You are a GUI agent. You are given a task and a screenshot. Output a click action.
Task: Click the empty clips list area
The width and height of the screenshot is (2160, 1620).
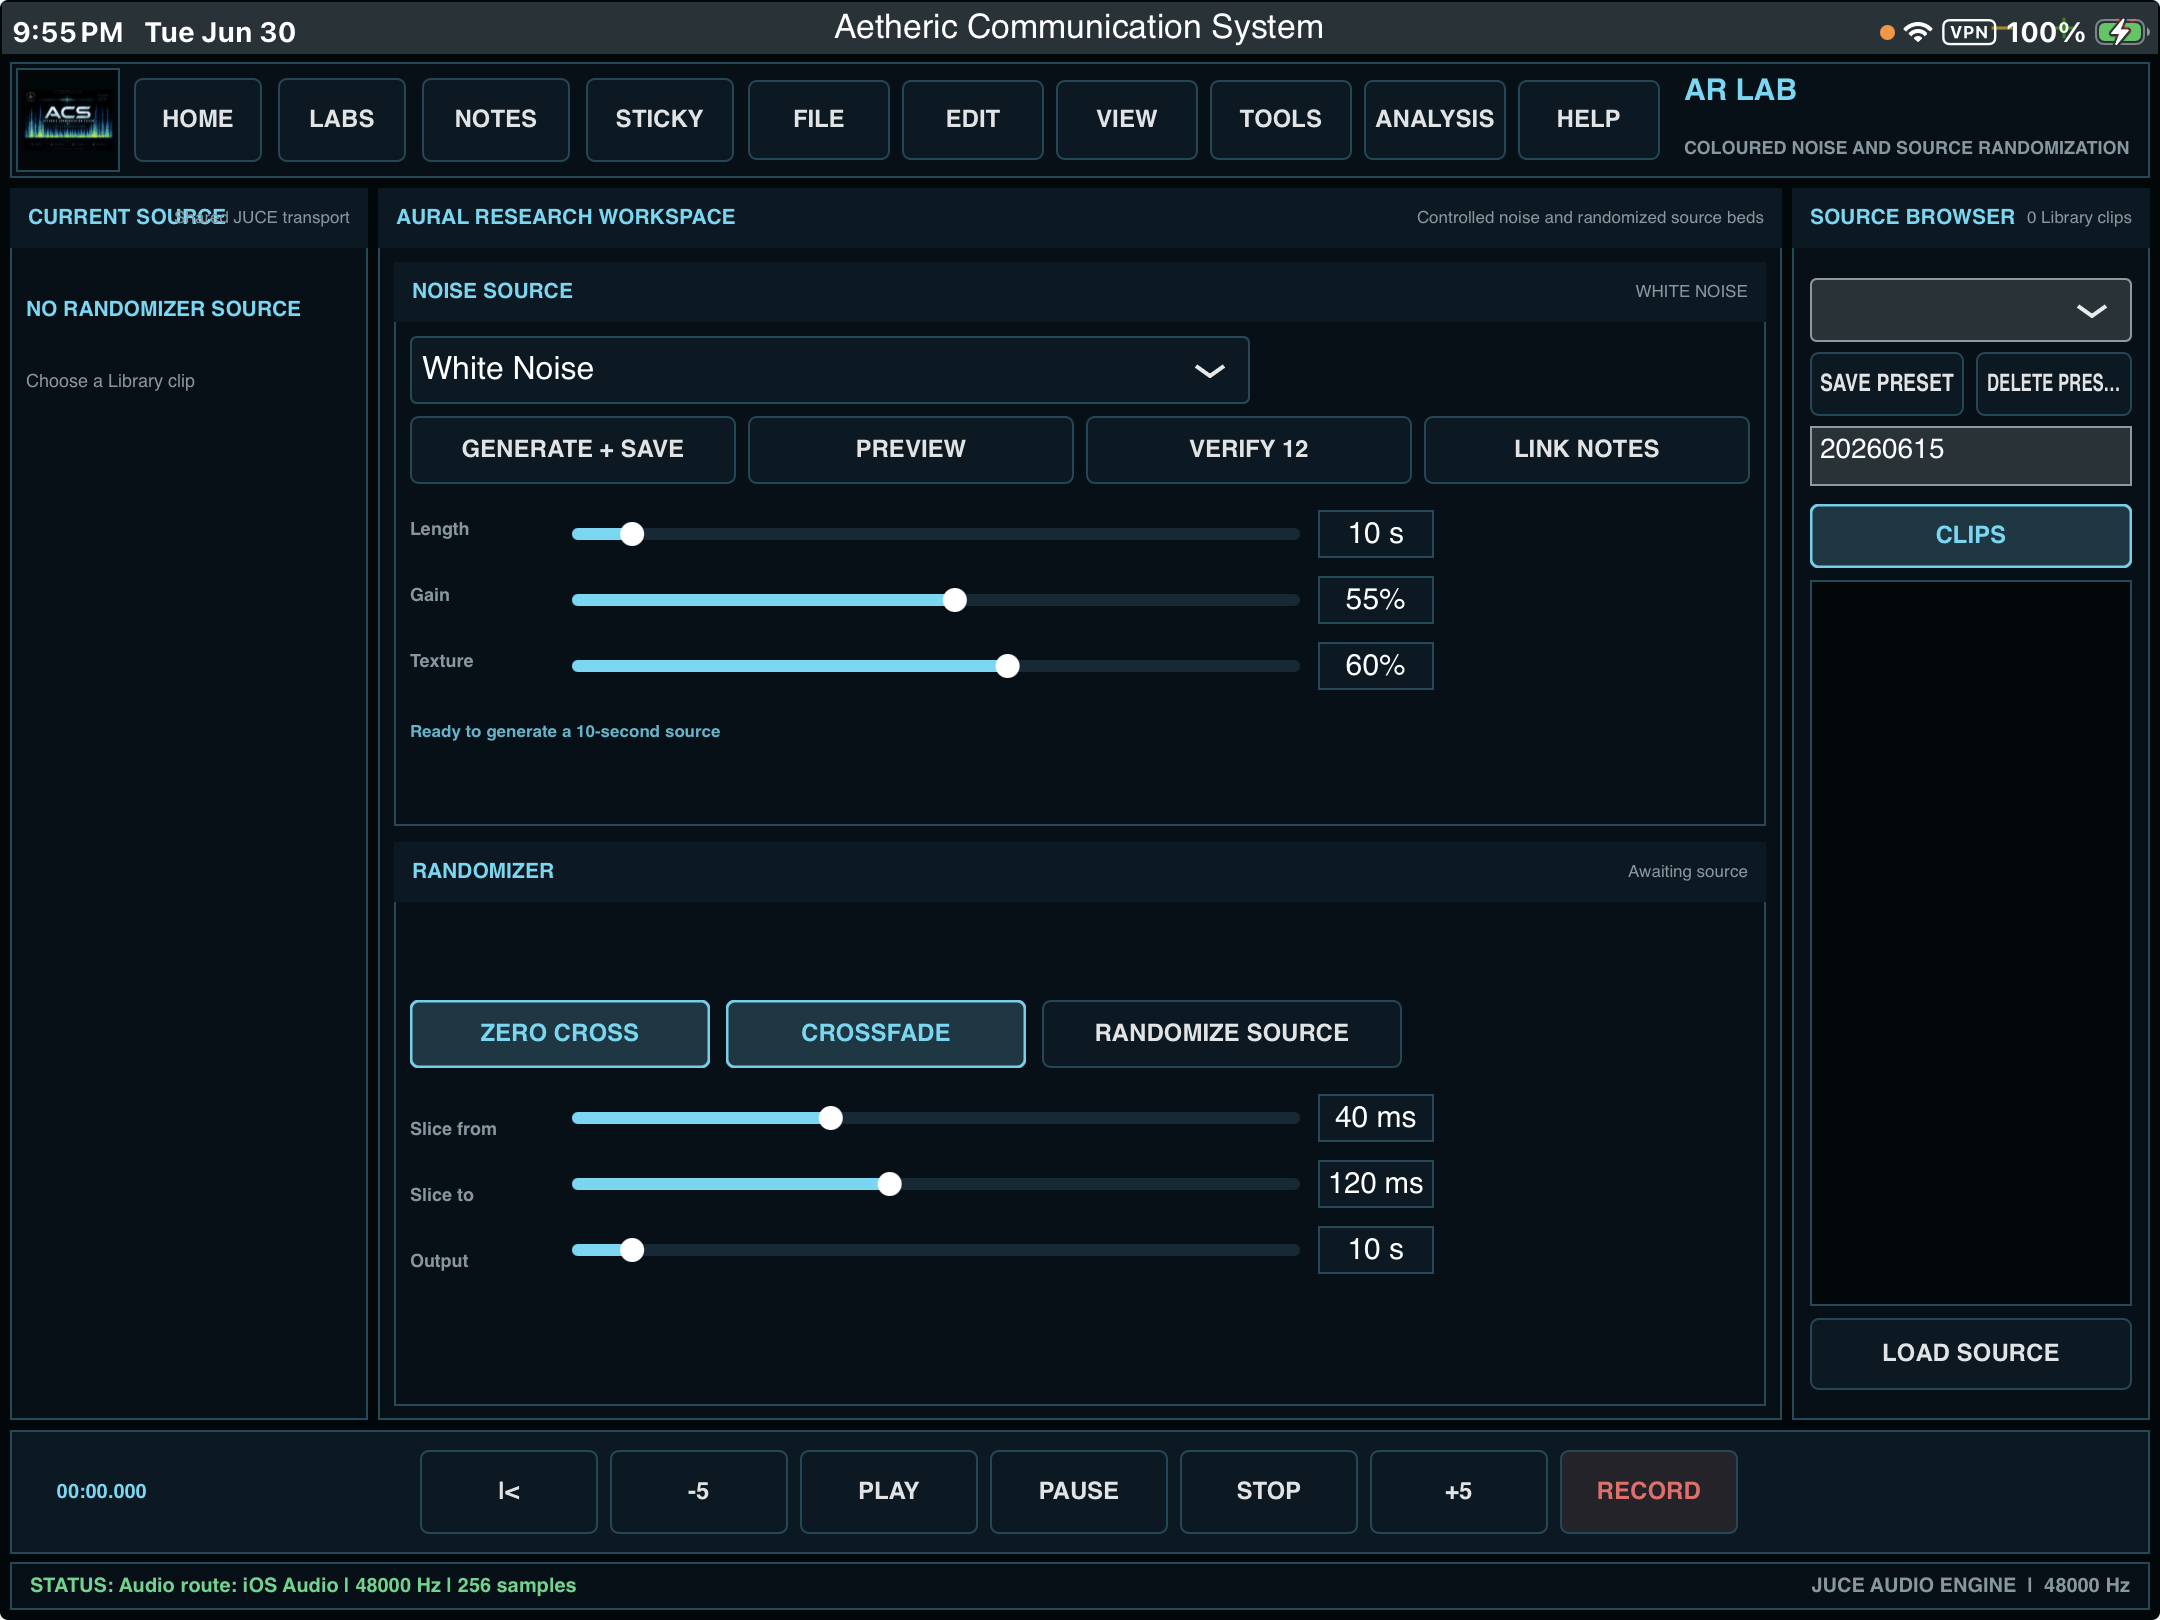click(1971, 943)
